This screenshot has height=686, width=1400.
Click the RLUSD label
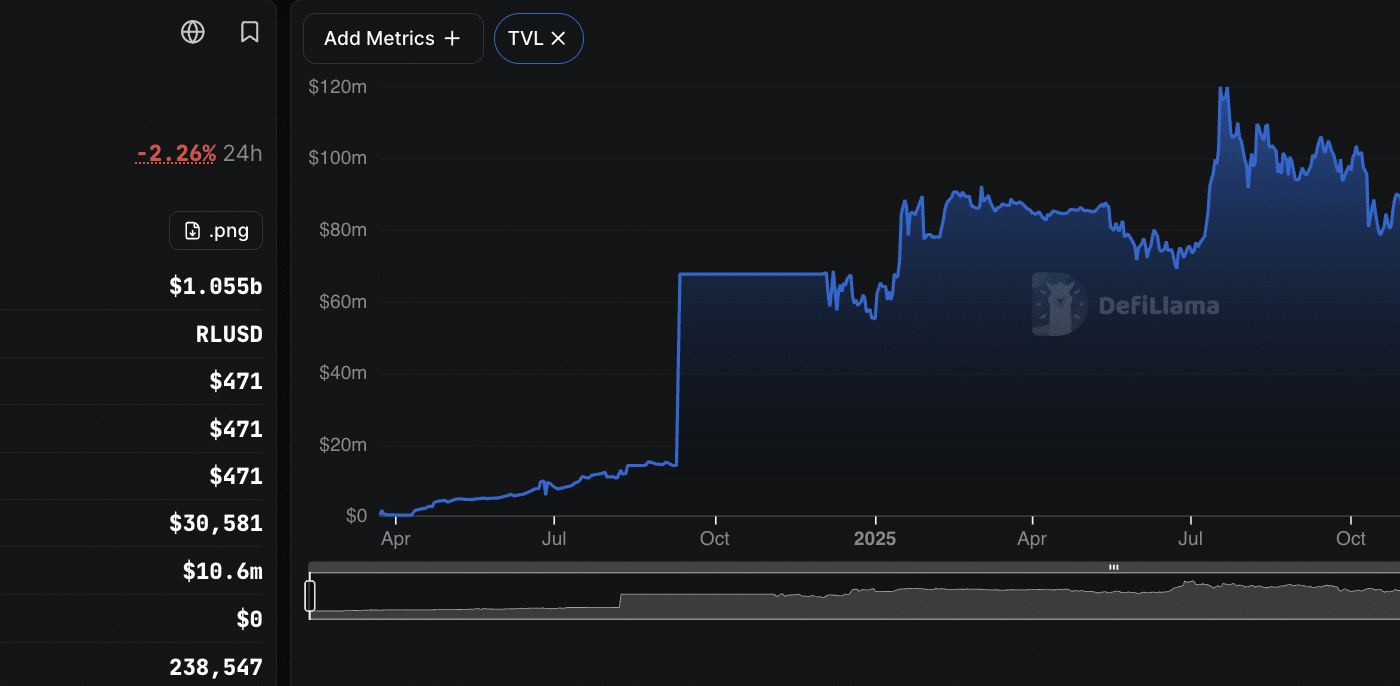tap(229, 334)
